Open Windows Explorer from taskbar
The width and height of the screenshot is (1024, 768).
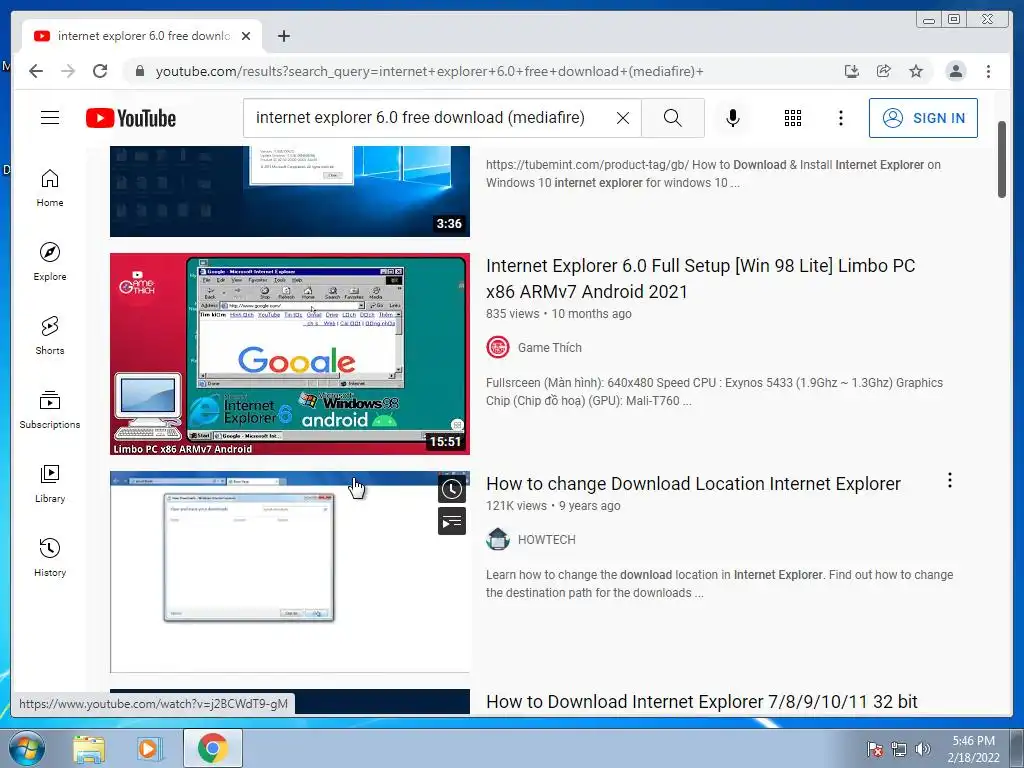[89, 749]
